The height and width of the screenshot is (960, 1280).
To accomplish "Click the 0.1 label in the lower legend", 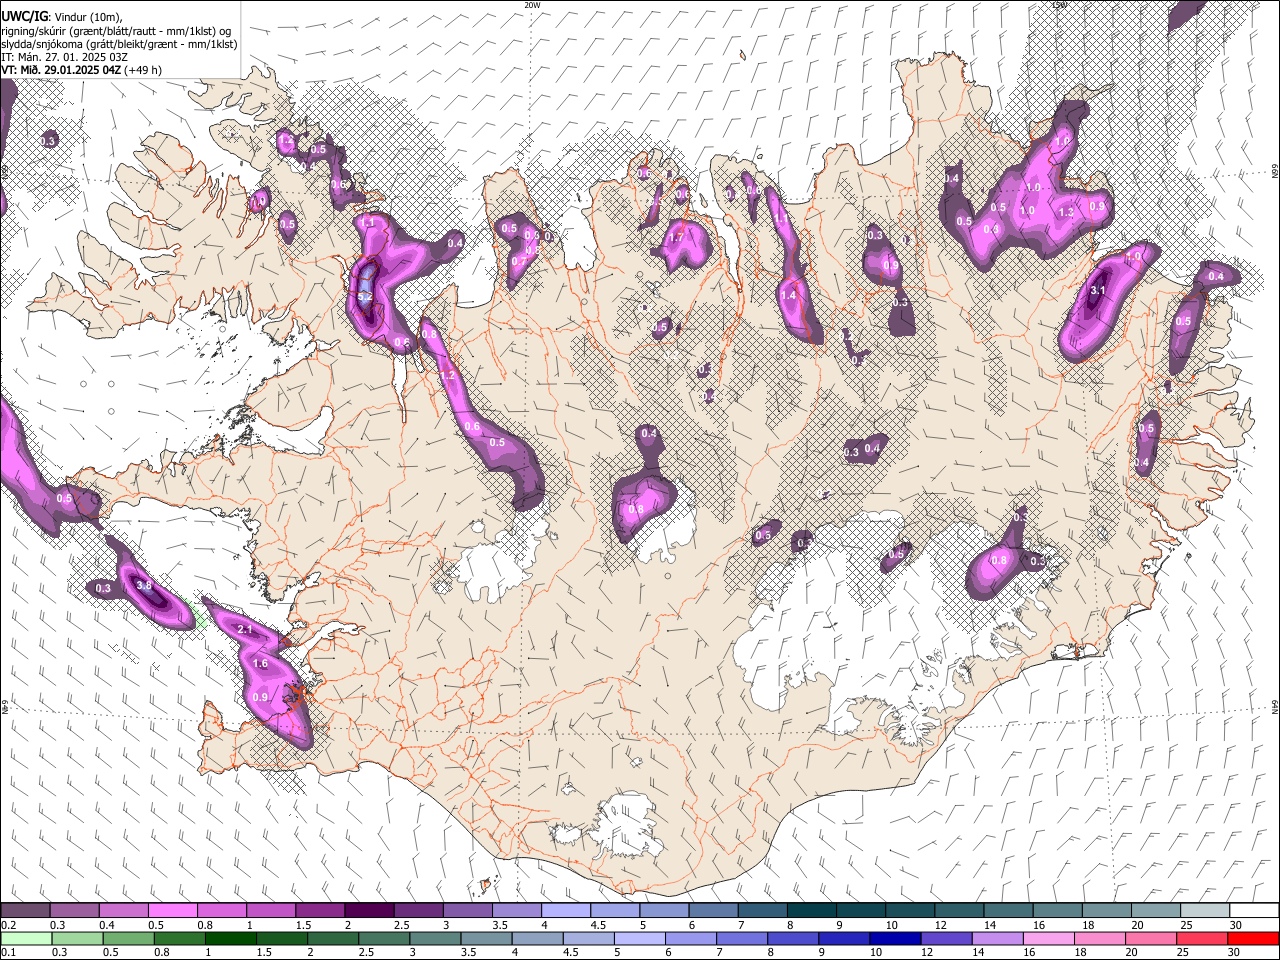I will click(9, 952).
